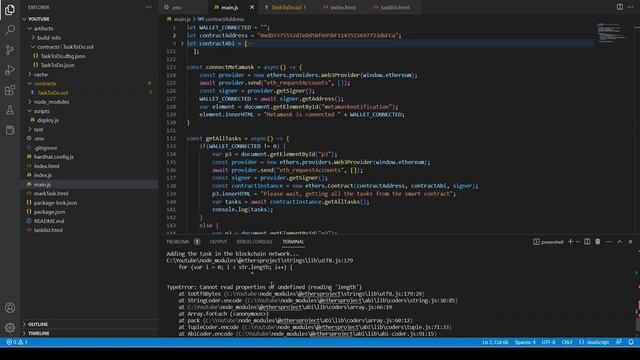640x360 pixels.
Task: Split the terminal panel
Action: point(587,242)
